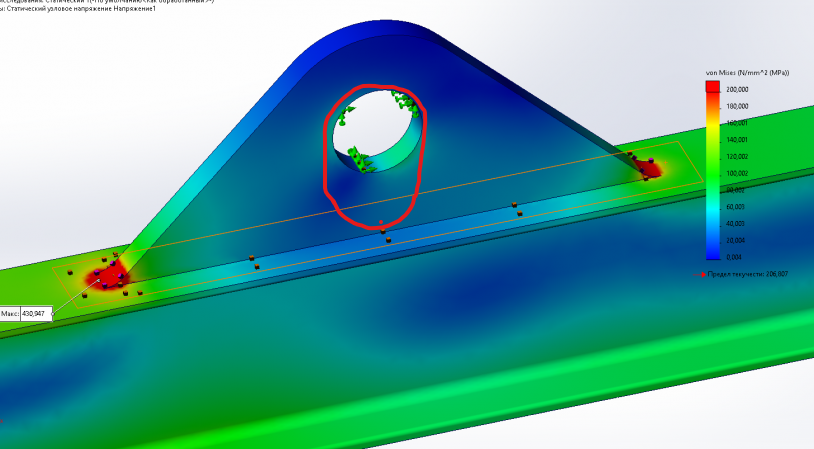Viewport: 814px width, 449px height.
Task: Select the green fixture arrows at hole's lower left
Action: (x=356, y=158)
